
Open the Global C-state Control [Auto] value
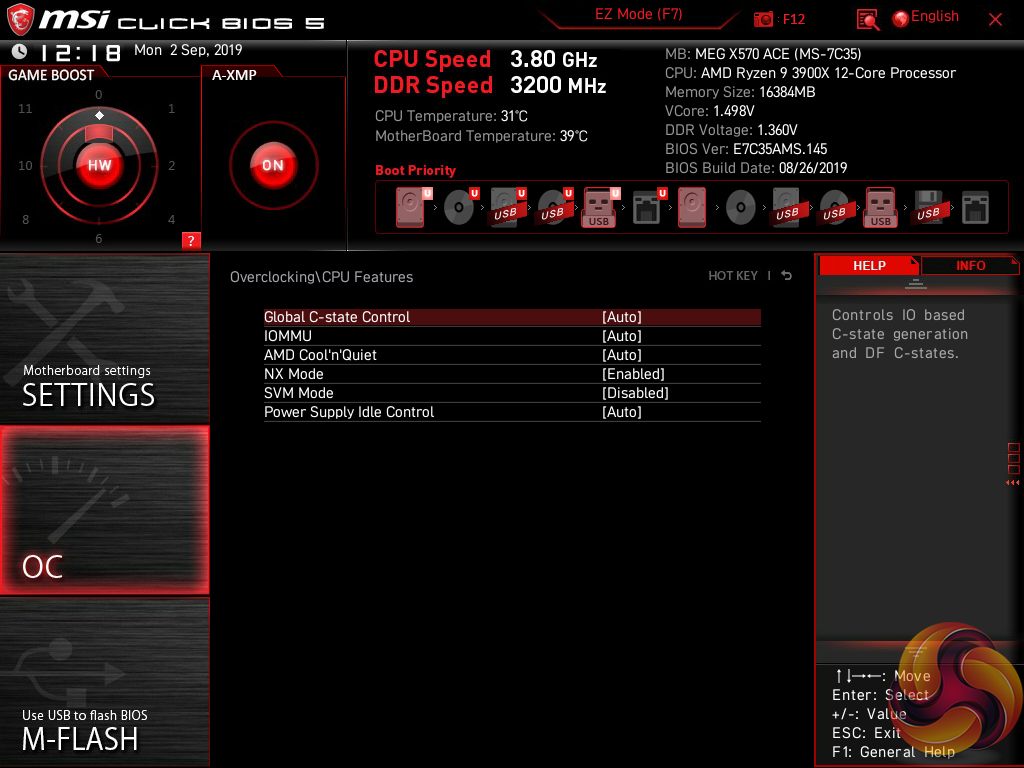click(622, 317)
